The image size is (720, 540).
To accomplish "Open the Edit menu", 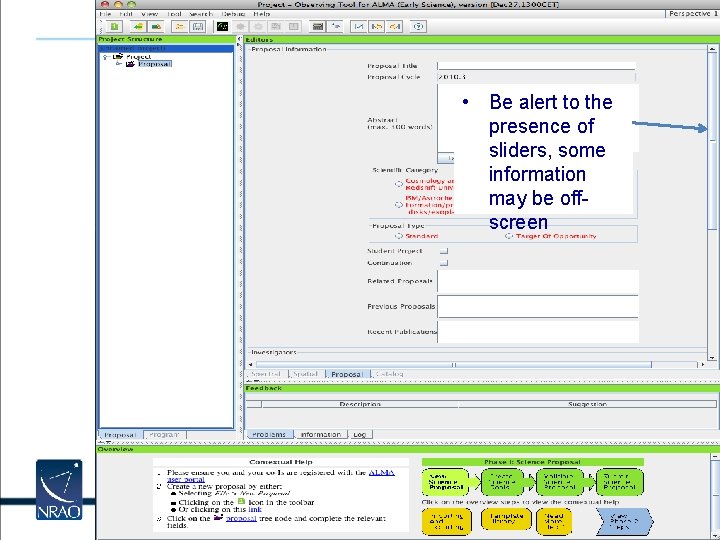I will (x=126, y=14).
